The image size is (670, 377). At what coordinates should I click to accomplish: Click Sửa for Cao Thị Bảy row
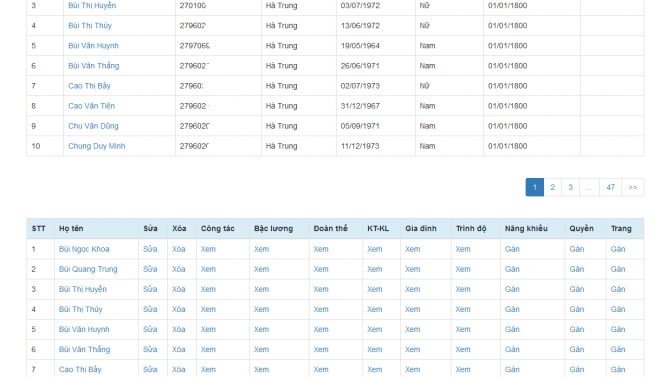150,370
